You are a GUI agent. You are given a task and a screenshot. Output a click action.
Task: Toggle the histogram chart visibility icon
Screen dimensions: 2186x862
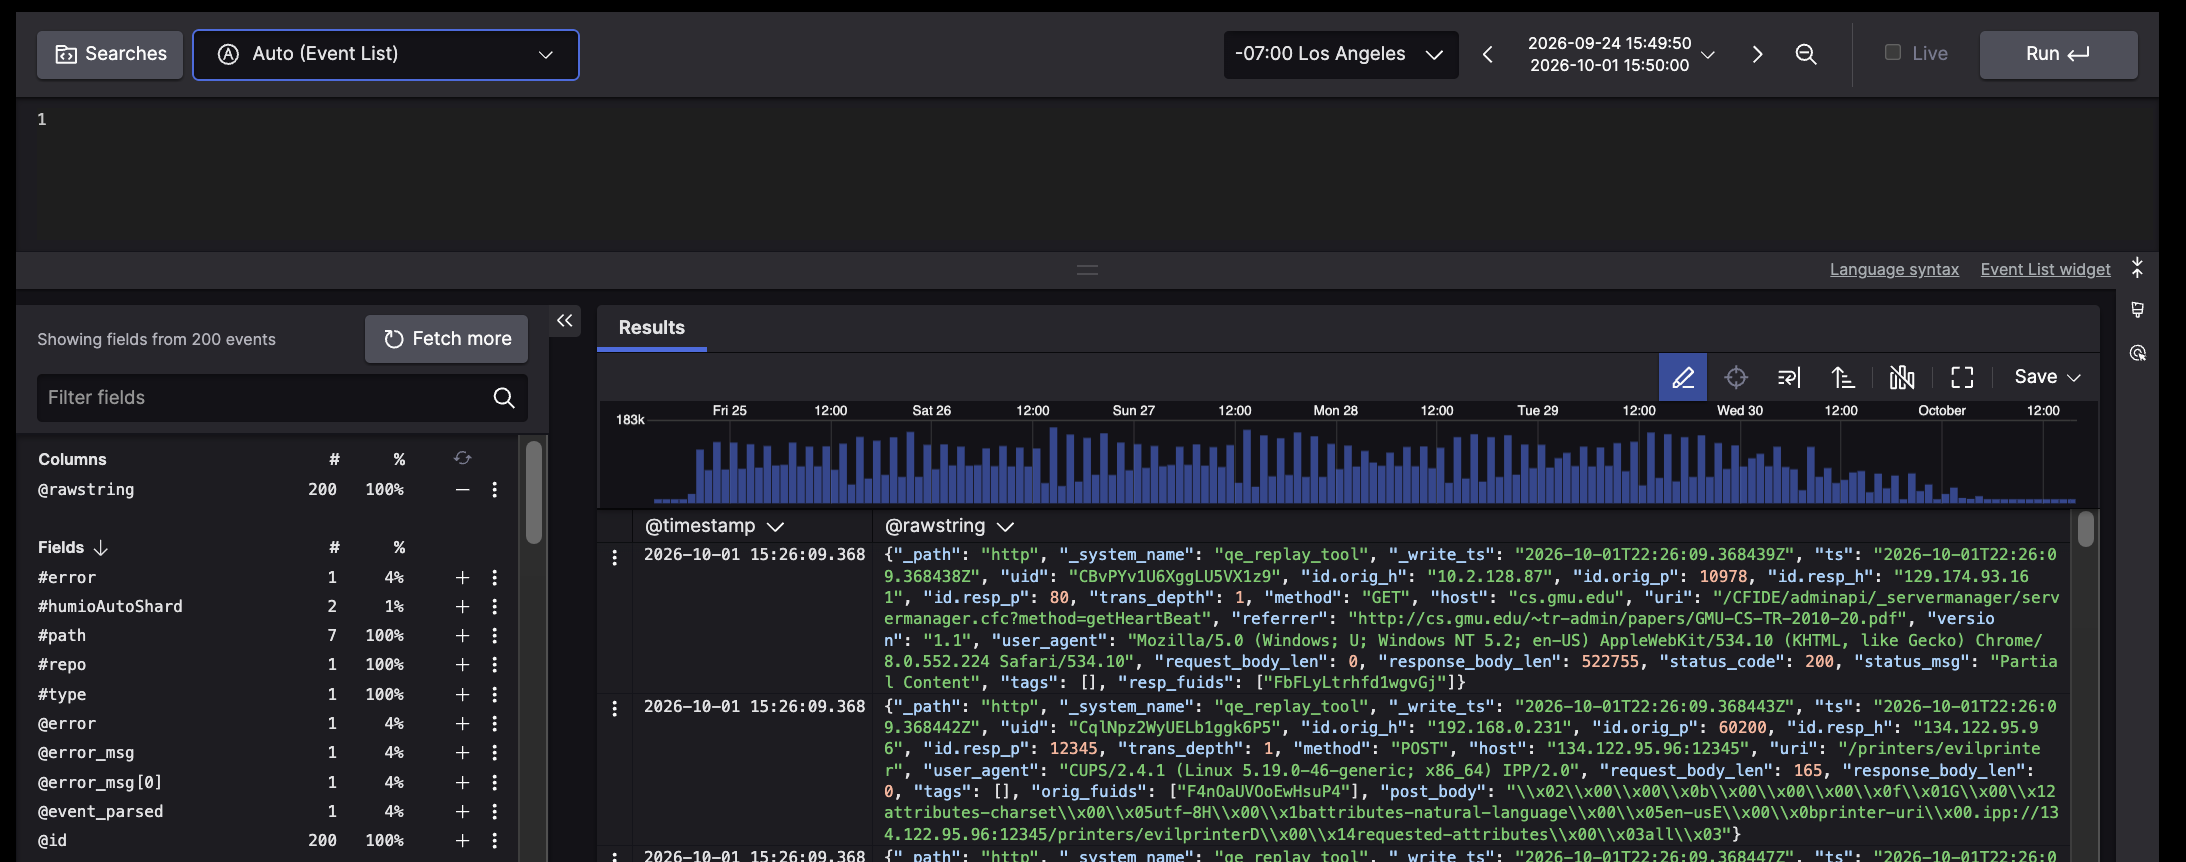(x=1902, y=377)
